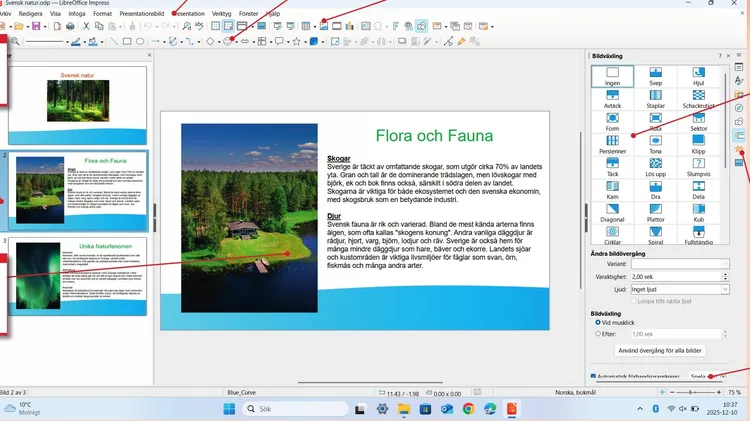Select the Hjul slide transition

[699, 78]
